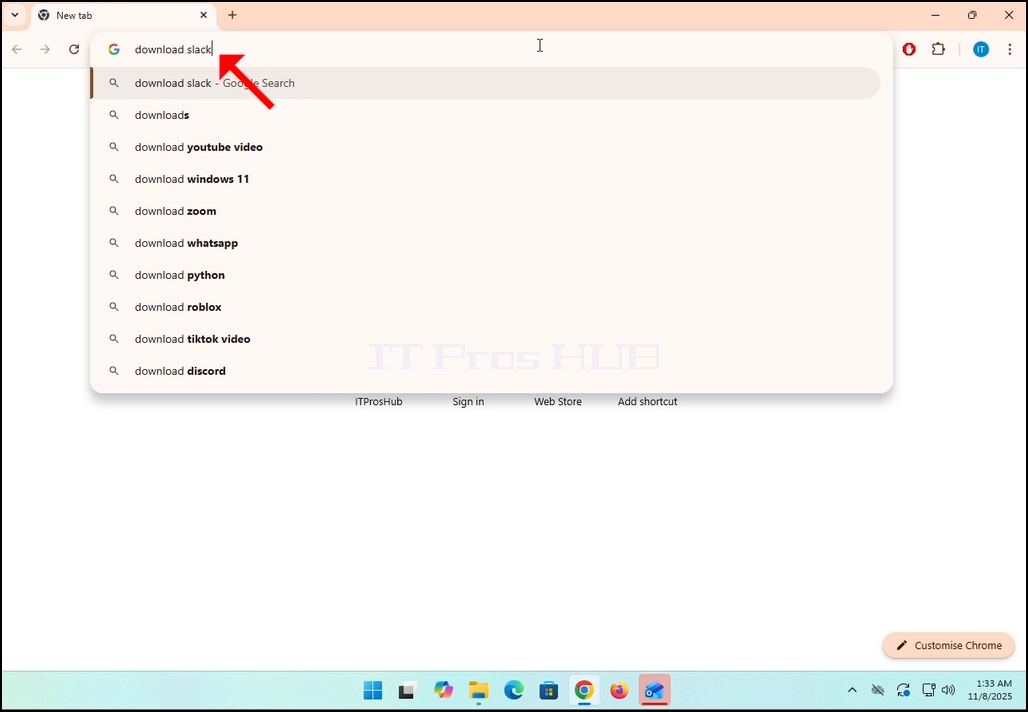
Task: Open the Web Store shortcut
Action: [x=557, y=401]
